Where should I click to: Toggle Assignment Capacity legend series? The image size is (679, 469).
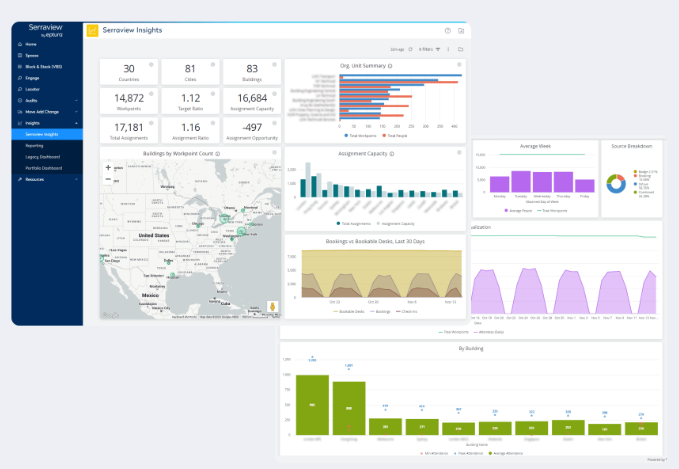[x=395, y=224]
